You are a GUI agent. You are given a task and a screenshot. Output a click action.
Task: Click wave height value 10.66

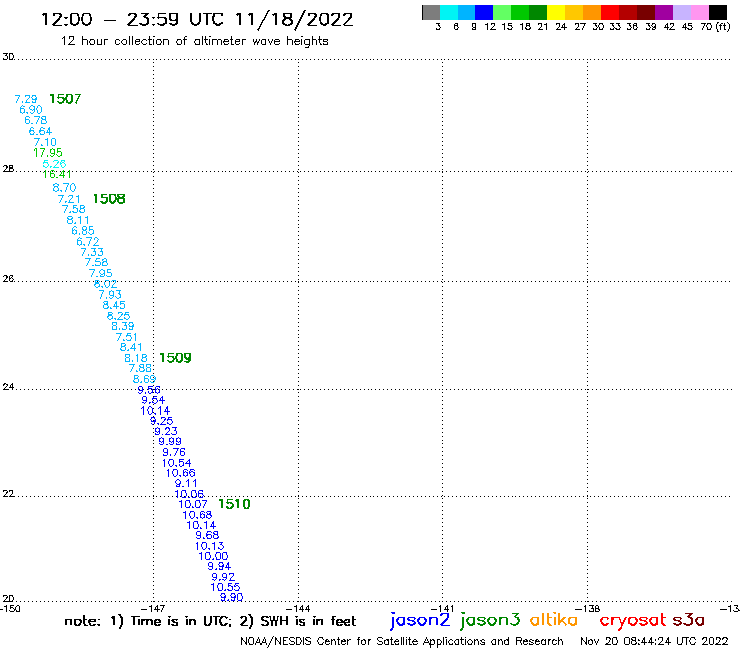coord(181,473)
